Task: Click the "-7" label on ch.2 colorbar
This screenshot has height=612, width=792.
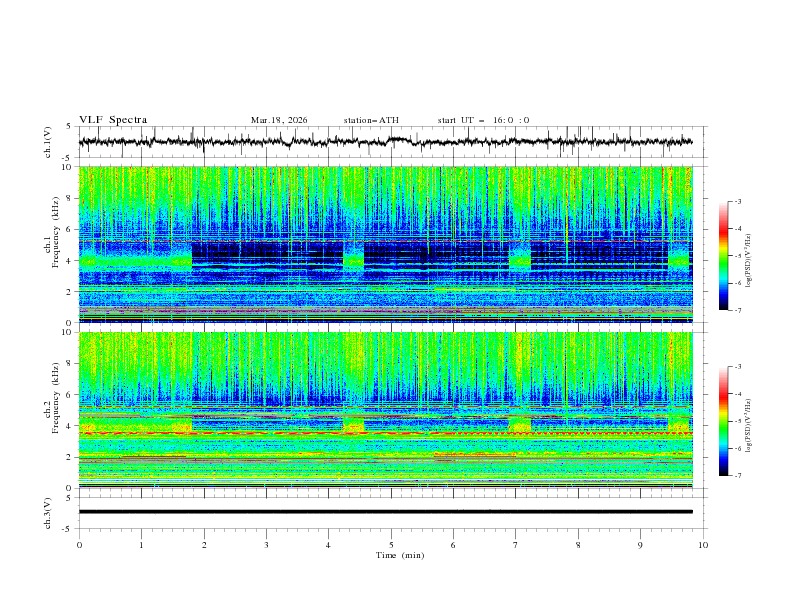Action: pyautogui.click(x=738, y=476)
